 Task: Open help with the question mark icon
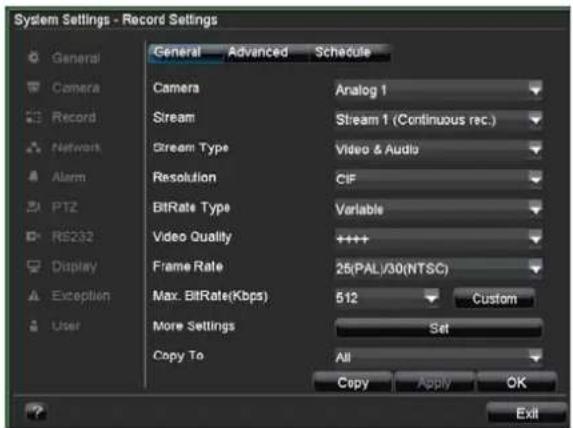[36, 412]
